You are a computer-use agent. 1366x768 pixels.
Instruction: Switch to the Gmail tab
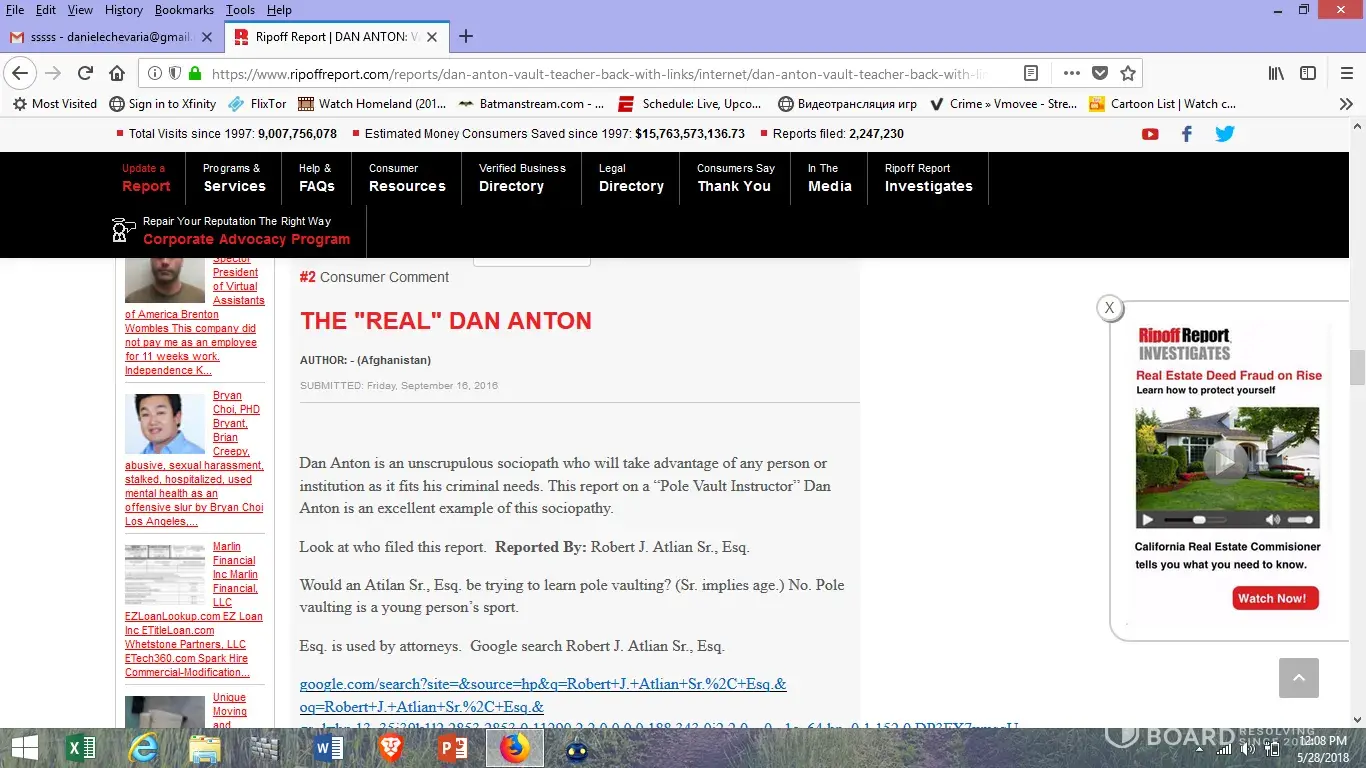tap(110, 37)
